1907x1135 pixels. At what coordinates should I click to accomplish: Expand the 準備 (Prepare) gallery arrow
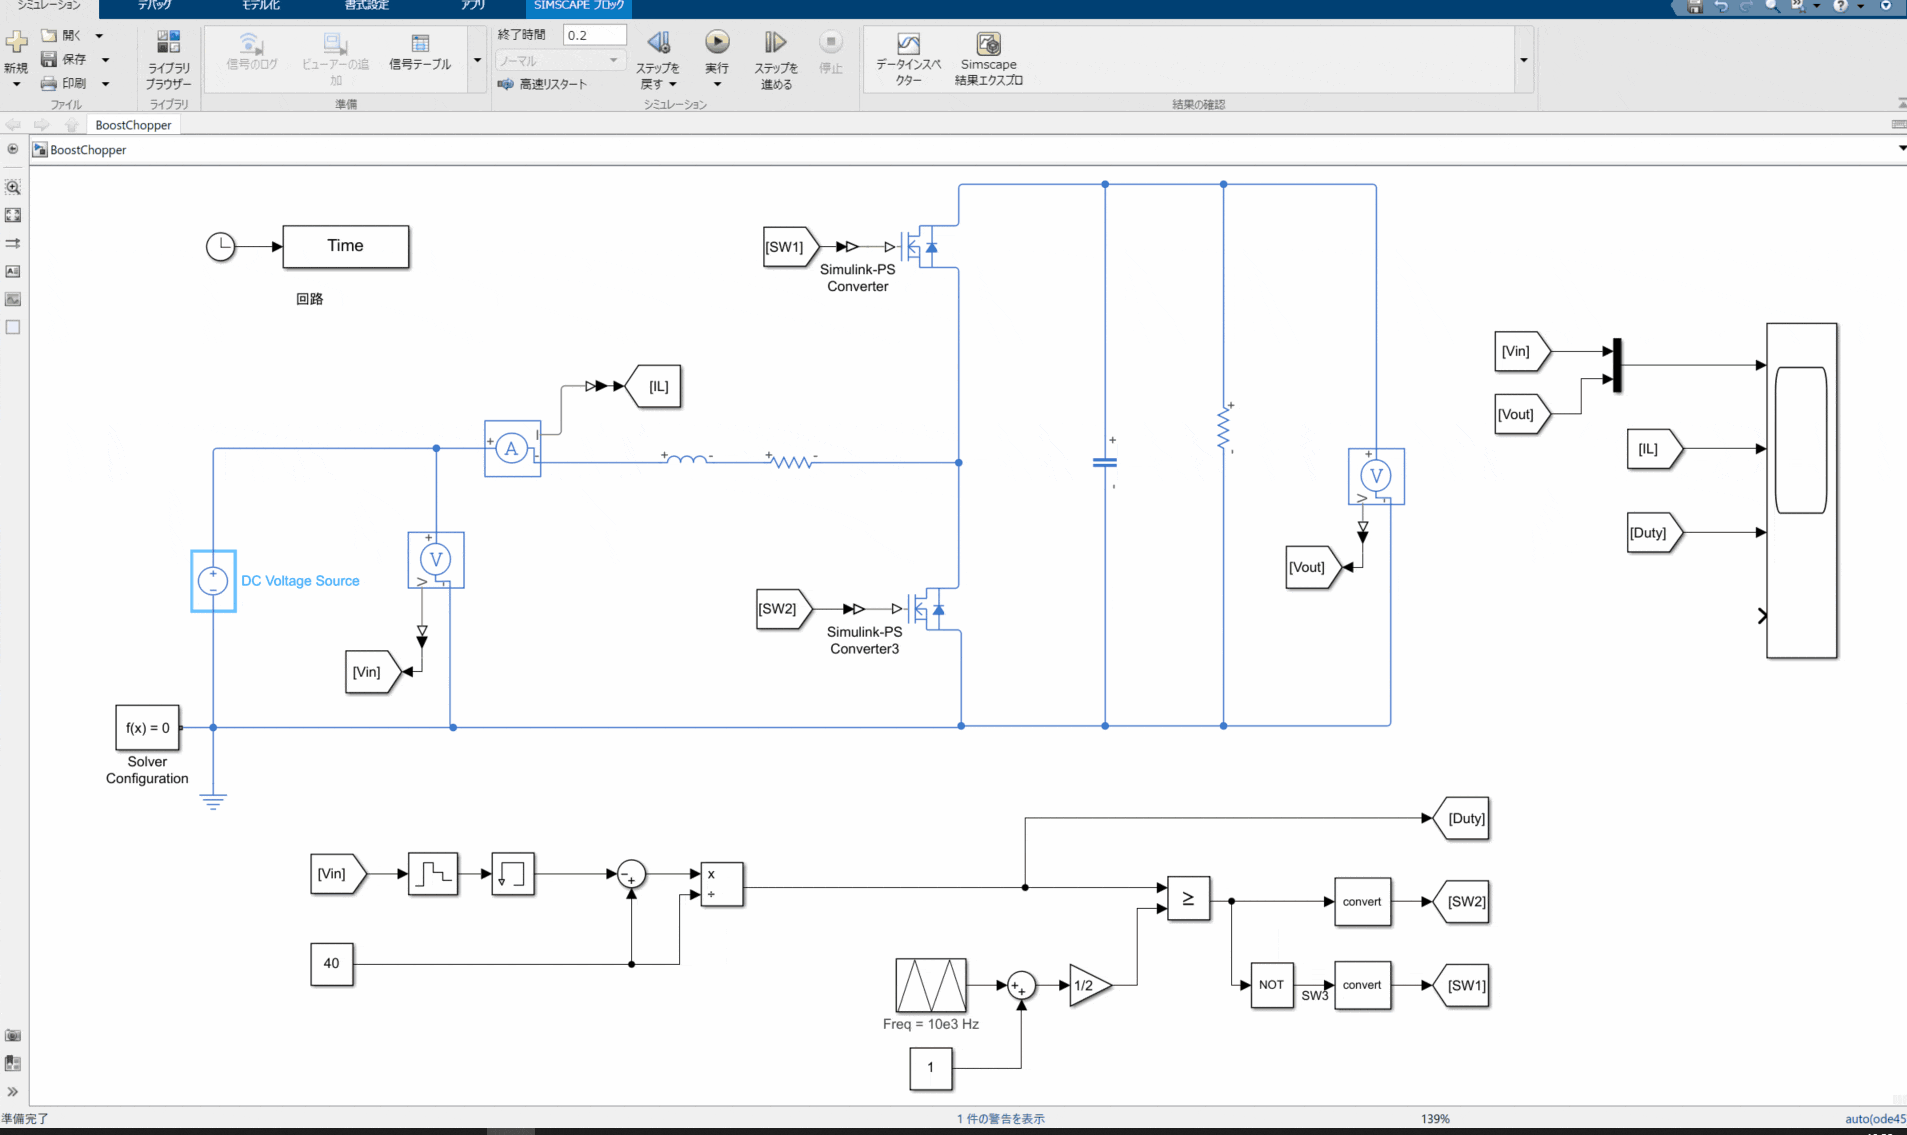tap(477, 60)
